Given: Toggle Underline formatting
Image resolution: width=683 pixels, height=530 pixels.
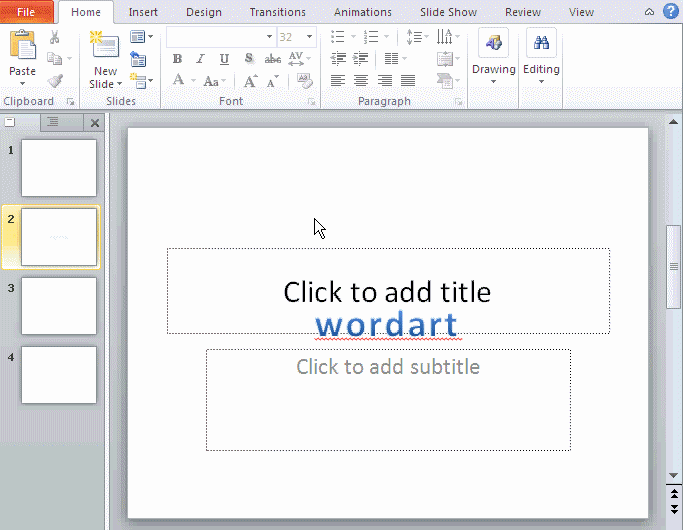Looking at the screenshot, I should point(224,58).
